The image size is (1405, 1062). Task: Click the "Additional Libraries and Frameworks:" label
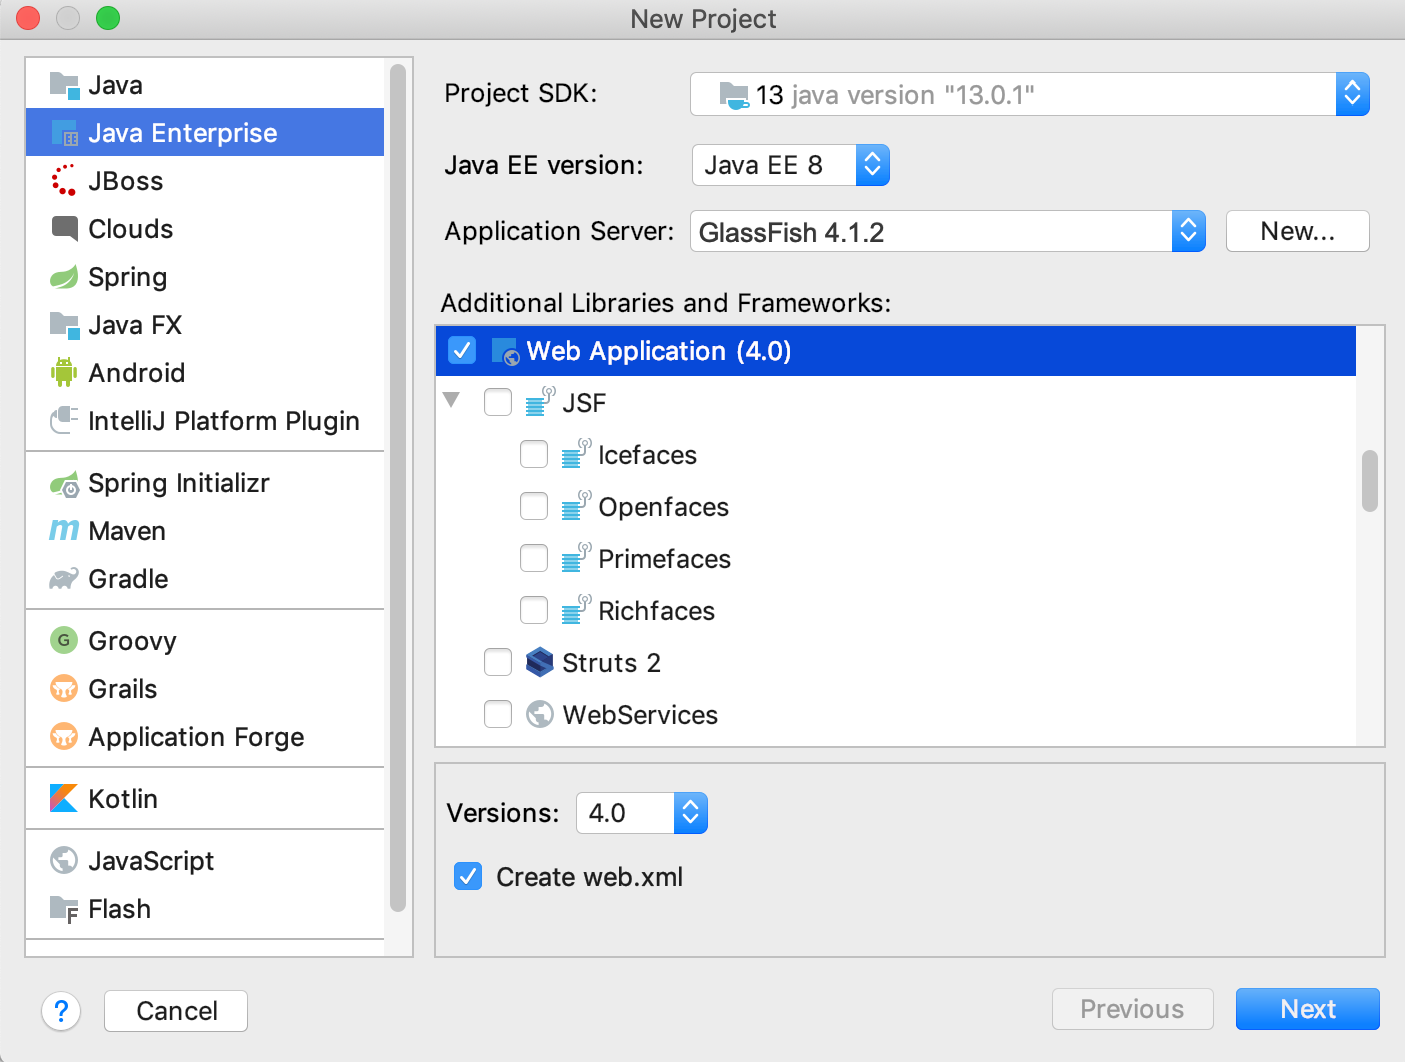pos(666,303)
